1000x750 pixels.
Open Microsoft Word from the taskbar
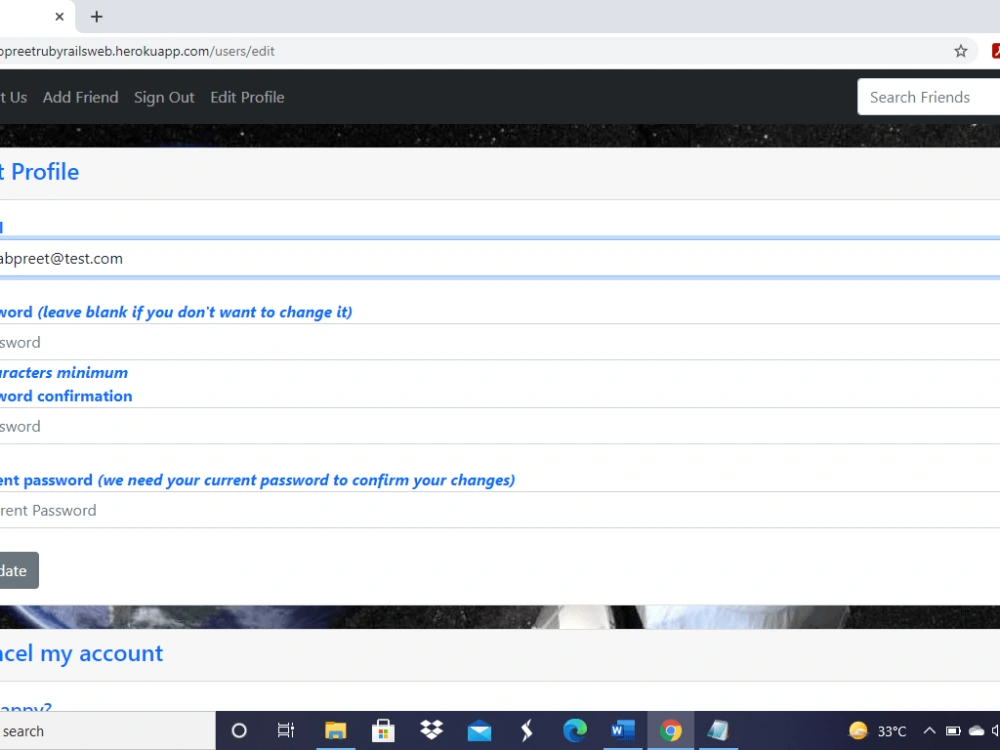(x=622, y=730)
